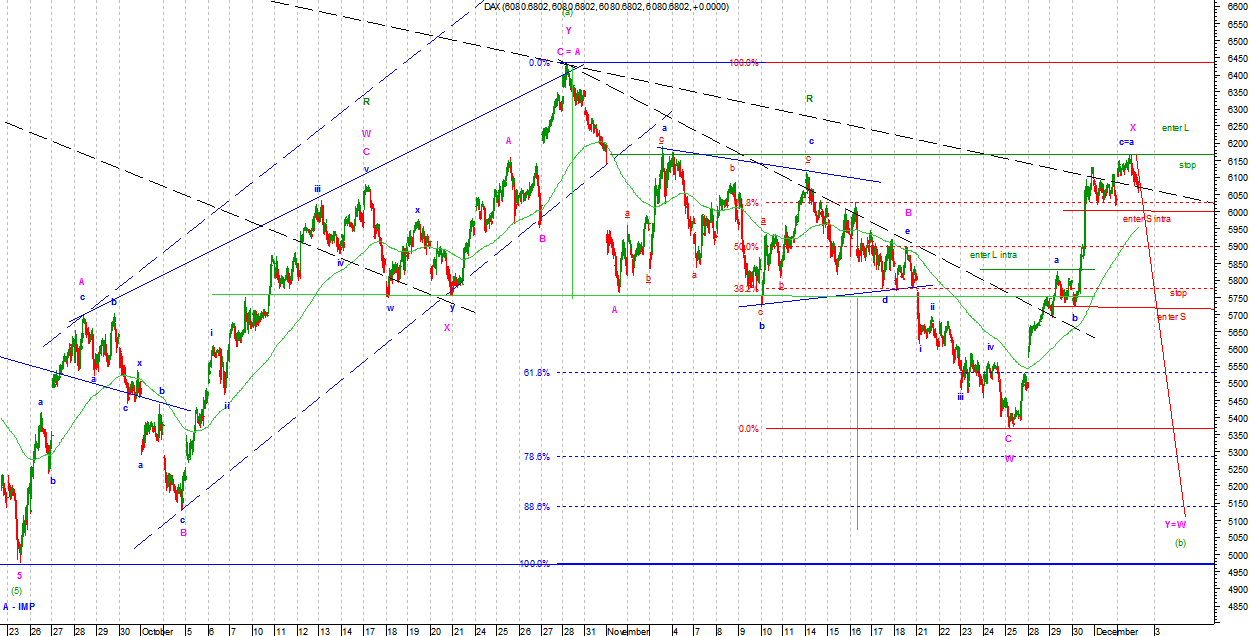Image resolution: width=1250 pixels, height=636 pixels.
Task: Select the red "enter S intra" label
Action: click(x=1146, y=218)
